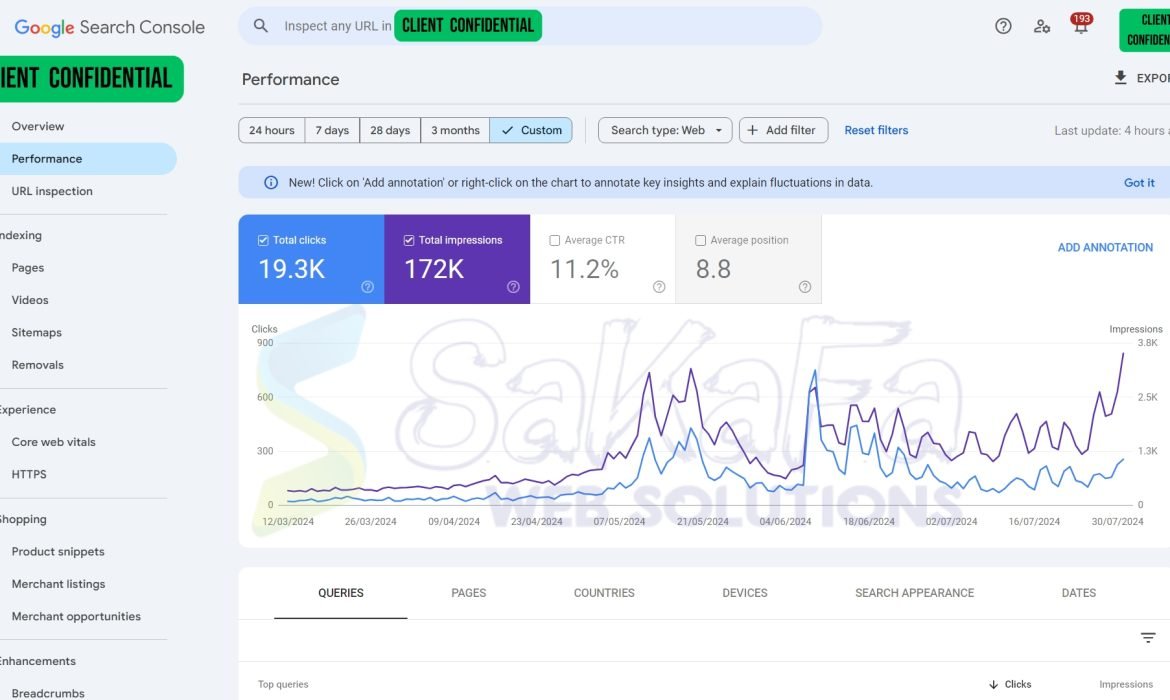The width and height of the screenshot is (1170, 700).
Task: Open the manage users settings icon
Action: 1042,26
